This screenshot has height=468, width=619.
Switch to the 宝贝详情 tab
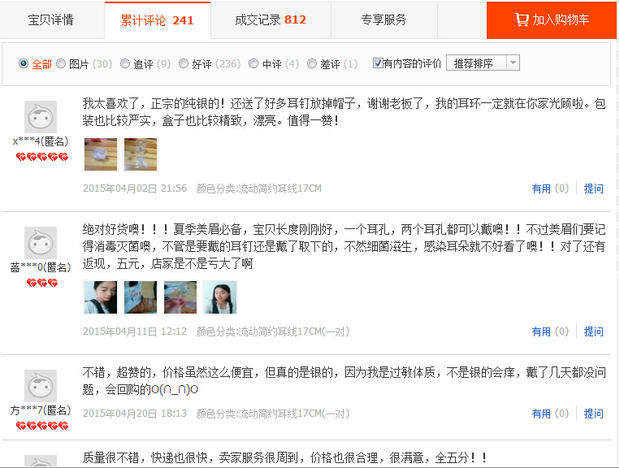click(51, 20)
